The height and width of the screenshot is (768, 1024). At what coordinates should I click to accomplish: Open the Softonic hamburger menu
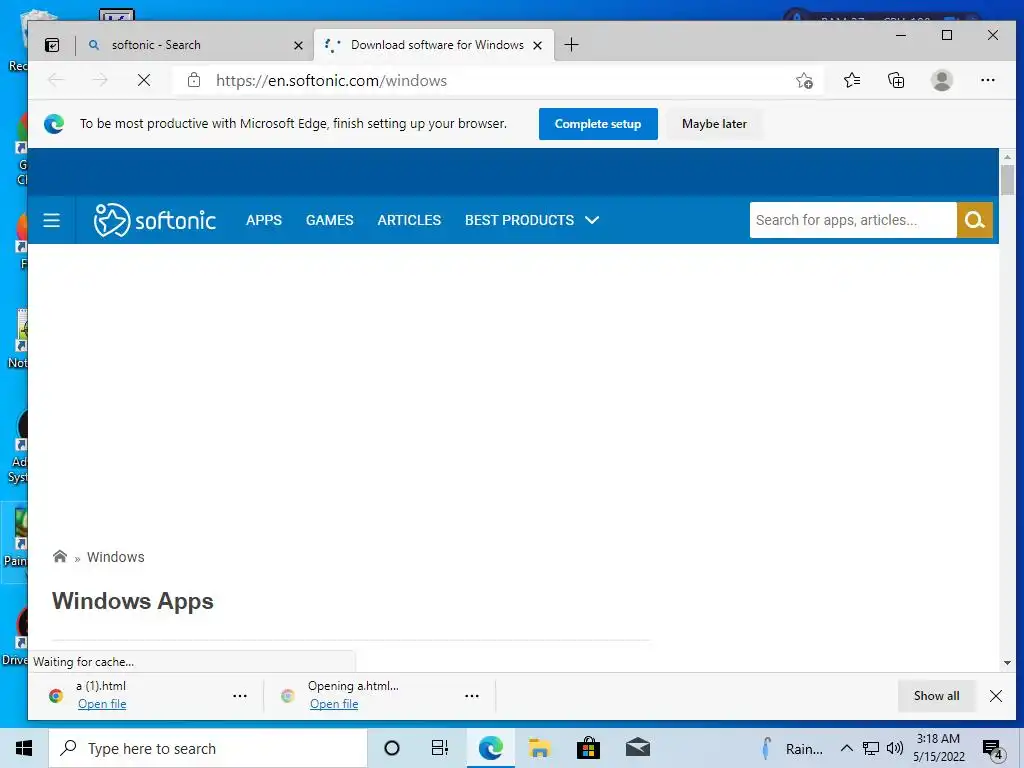click(x=52, y=221)
